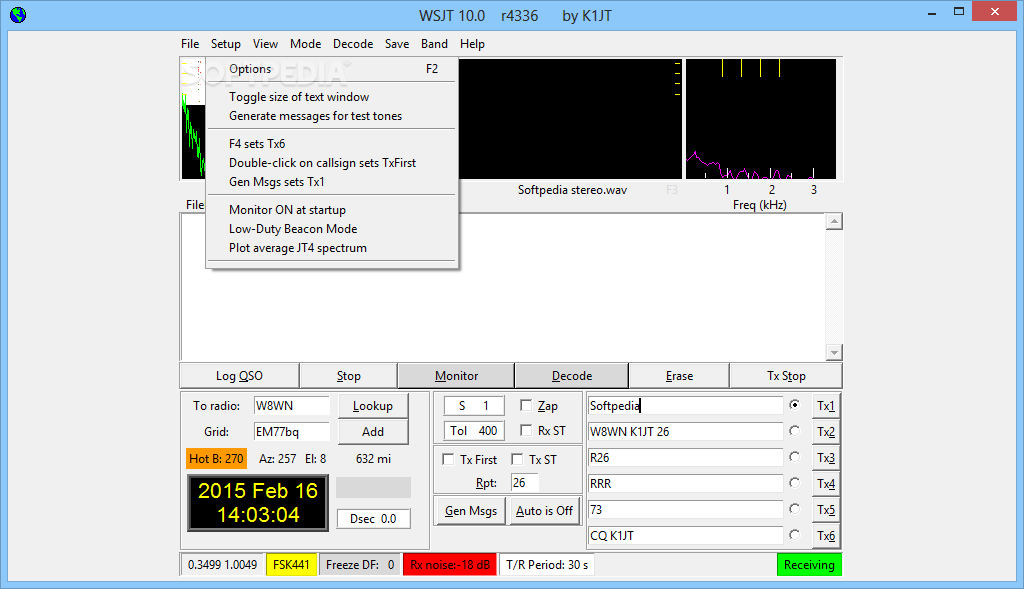1024x589 pixels.
Task: Click the Tx1 button
Action: point(825,406)
